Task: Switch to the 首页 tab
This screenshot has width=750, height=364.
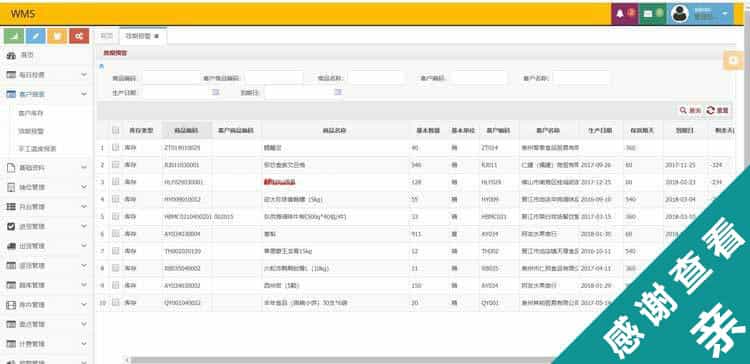Action: pyautogui.click(x=107, y=36)
